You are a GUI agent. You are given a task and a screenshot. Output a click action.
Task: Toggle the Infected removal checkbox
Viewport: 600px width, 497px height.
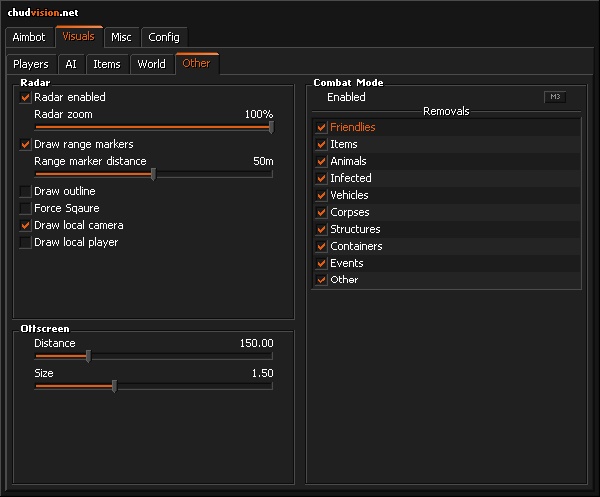(321, 178)
